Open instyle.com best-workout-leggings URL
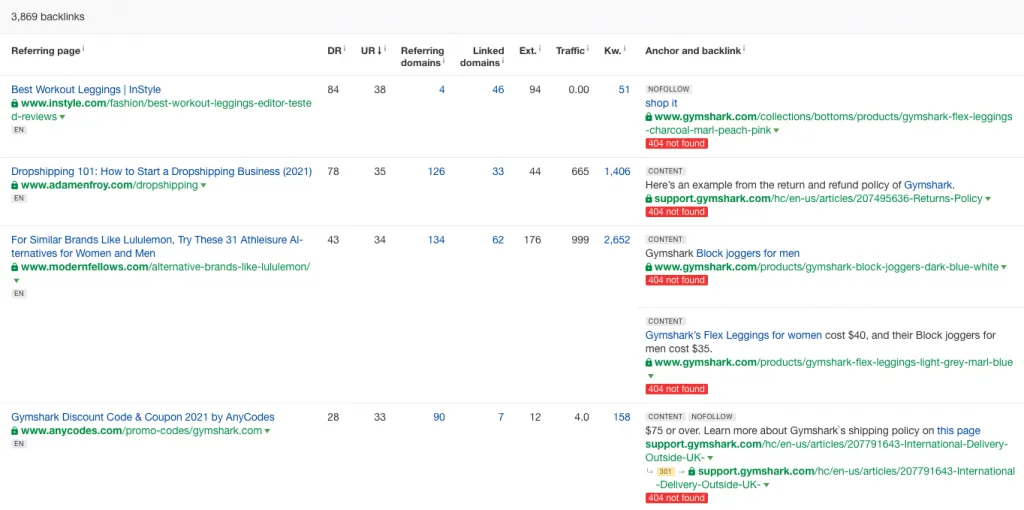 pyautogui.click(x=161, y=110)
